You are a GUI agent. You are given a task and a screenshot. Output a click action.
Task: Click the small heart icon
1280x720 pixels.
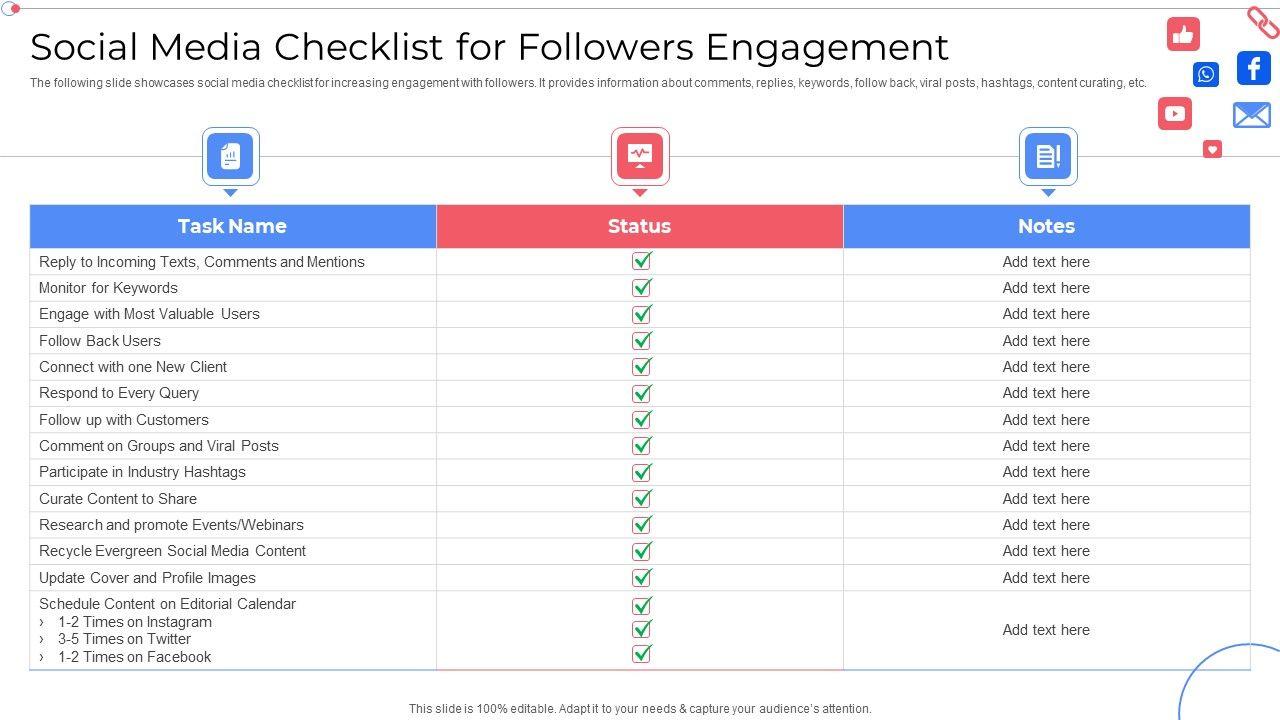click(1212, 150)
